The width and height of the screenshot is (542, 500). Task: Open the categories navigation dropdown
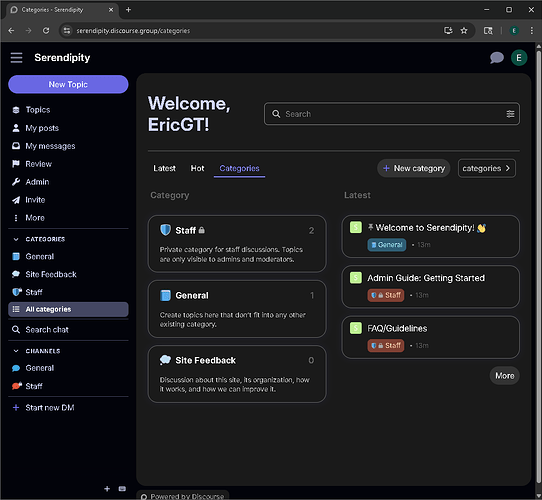pyautogui.click(x=486, y=168)
